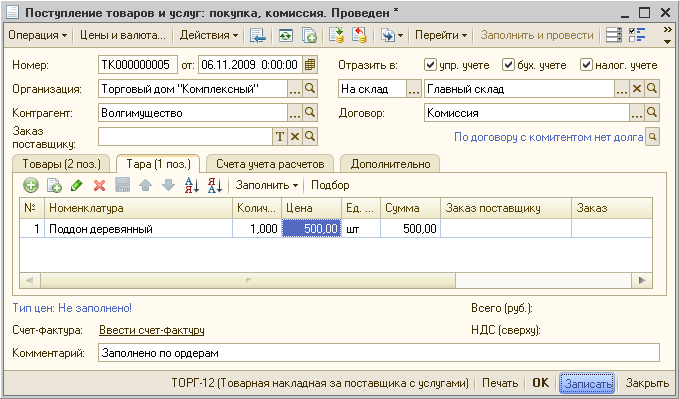
Task: Click magnifier icon of Договор field
Action: 652,113
